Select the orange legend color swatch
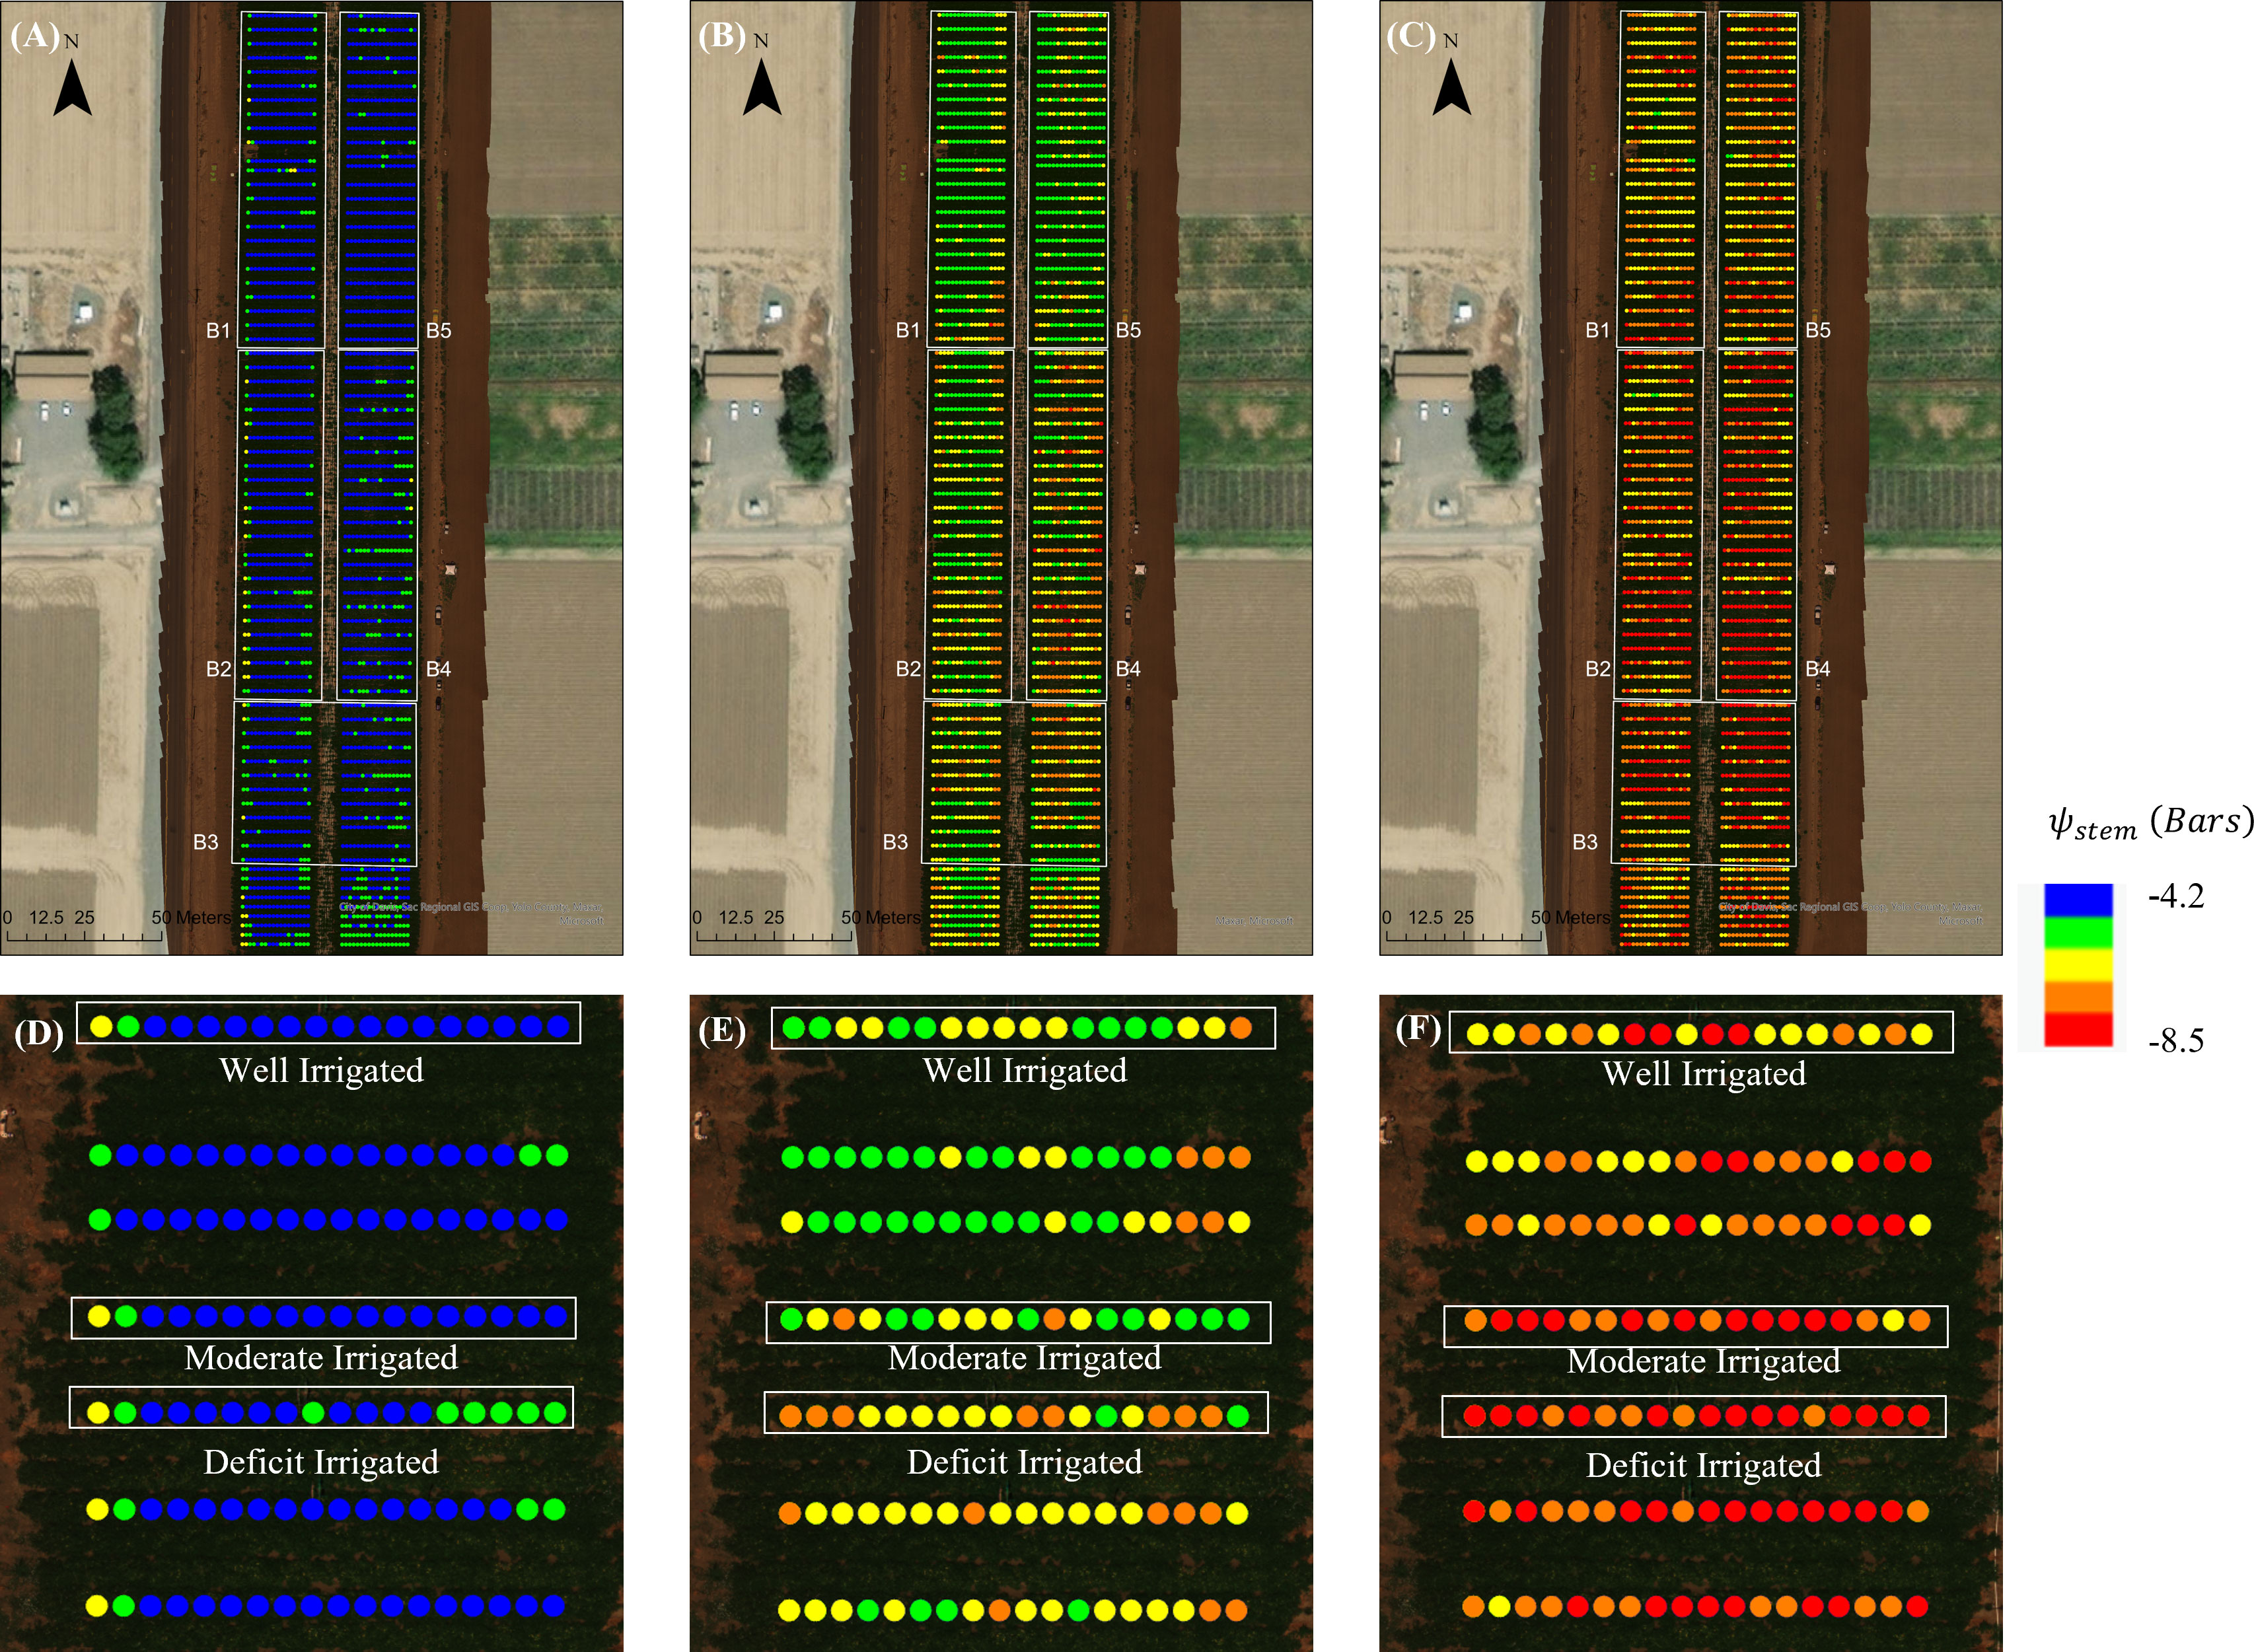The width and height of the screenshot is (2254, 1652). coord(2078,997)
